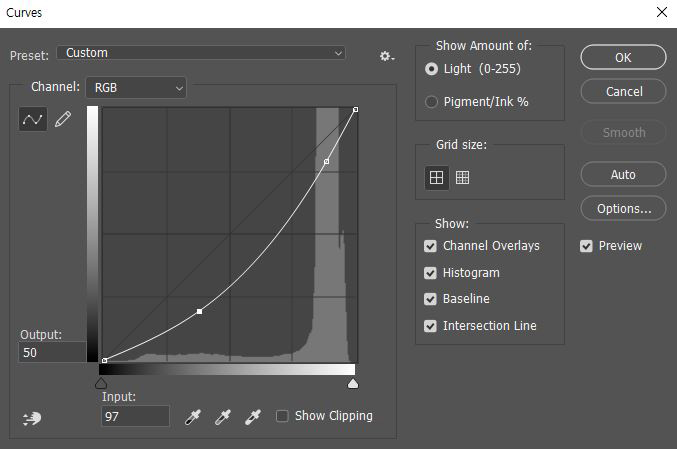Screen dimensions: 677x449
Task: Enable Show Clipping
Action: pyautogui.click(x=282, y=416)
